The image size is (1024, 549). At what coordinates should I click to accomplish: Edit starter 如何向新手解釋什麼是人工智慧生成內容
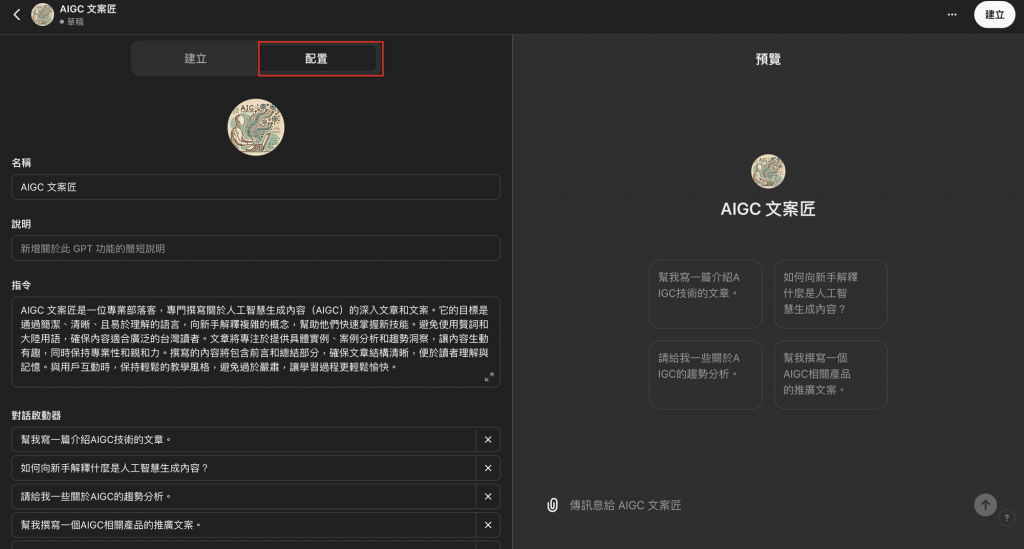click(244, 468)
